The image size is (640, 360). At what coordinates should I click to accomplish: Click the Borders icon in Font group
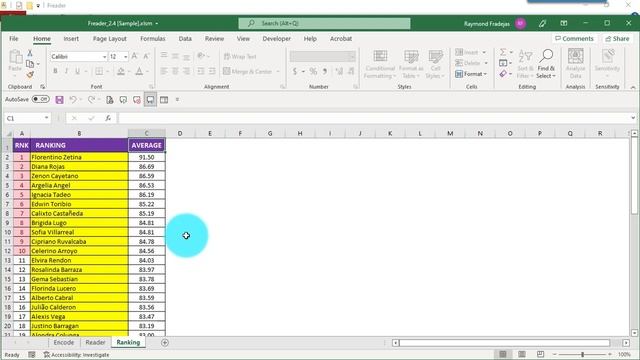click(x=99, y=71)
